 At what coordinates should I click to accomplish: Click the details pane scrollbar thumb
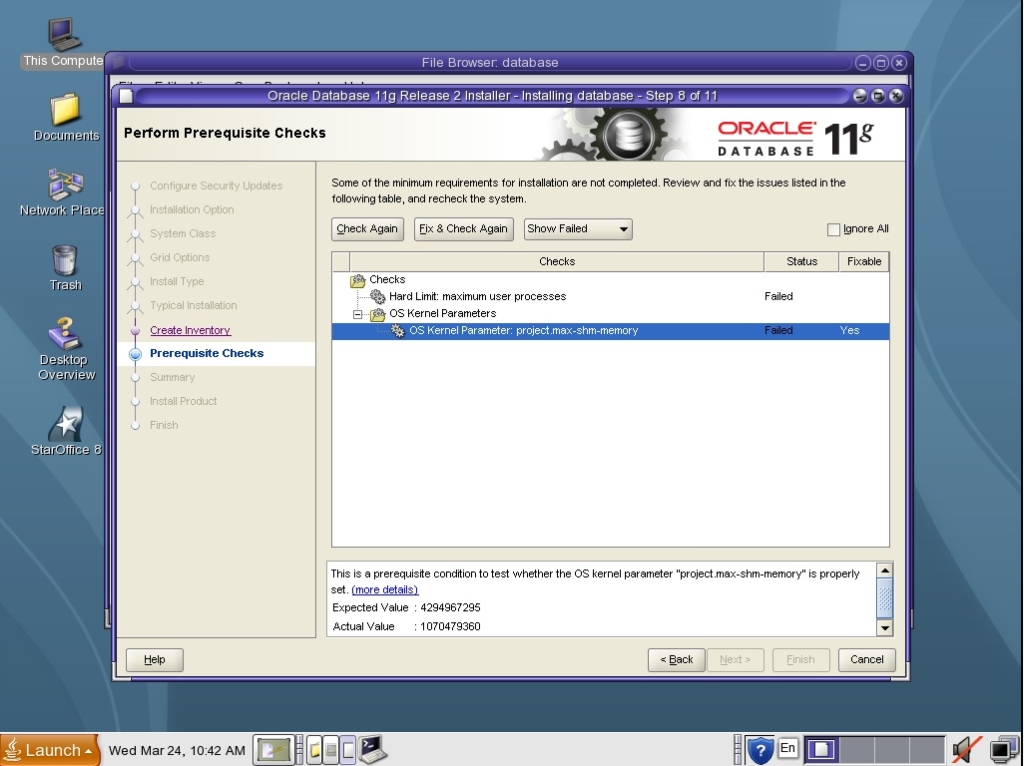click(885, 599)
